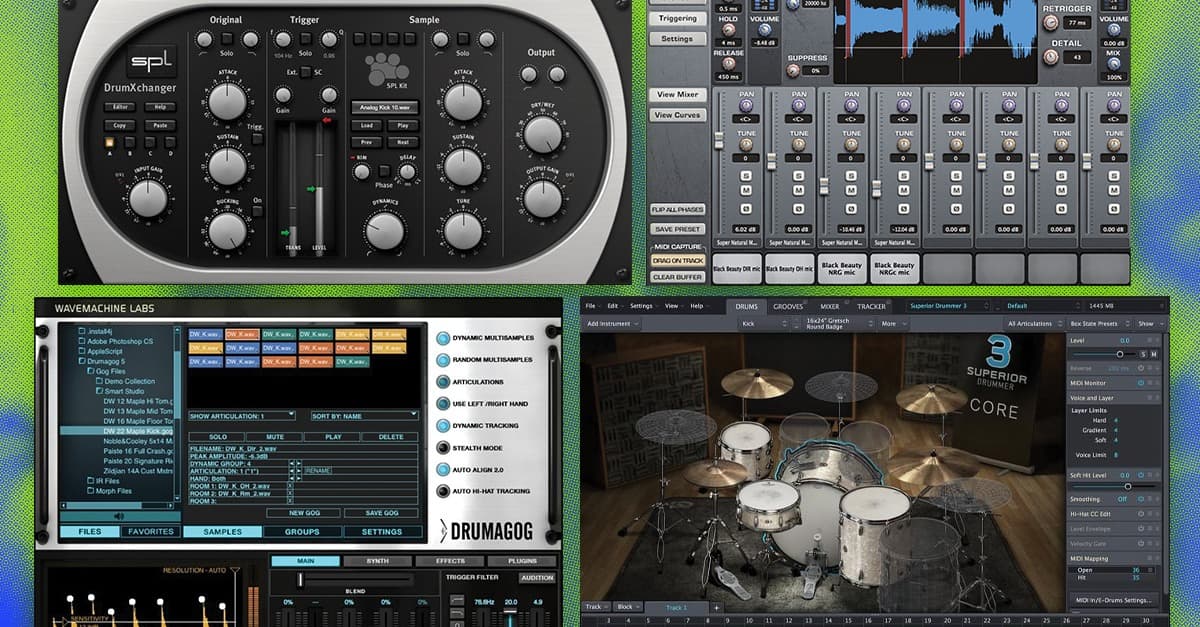Image resolution: width=1200 pixels, height=627 pixels.
Task: Click the power icon next to Smoothing
Action: pos(1141,498)
